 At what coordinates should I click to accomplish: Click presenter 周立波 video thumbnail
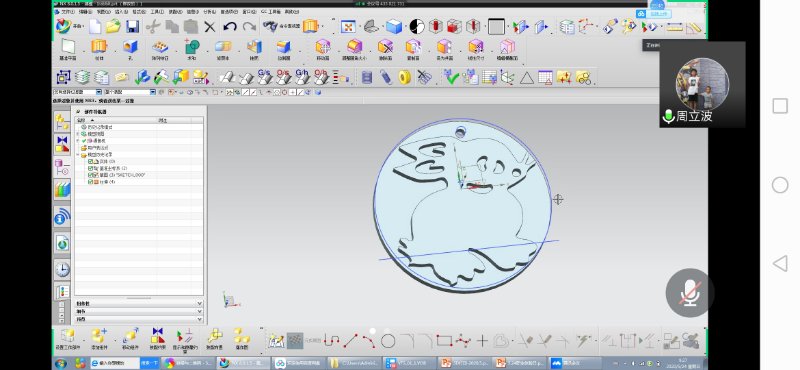pos(702,84)
